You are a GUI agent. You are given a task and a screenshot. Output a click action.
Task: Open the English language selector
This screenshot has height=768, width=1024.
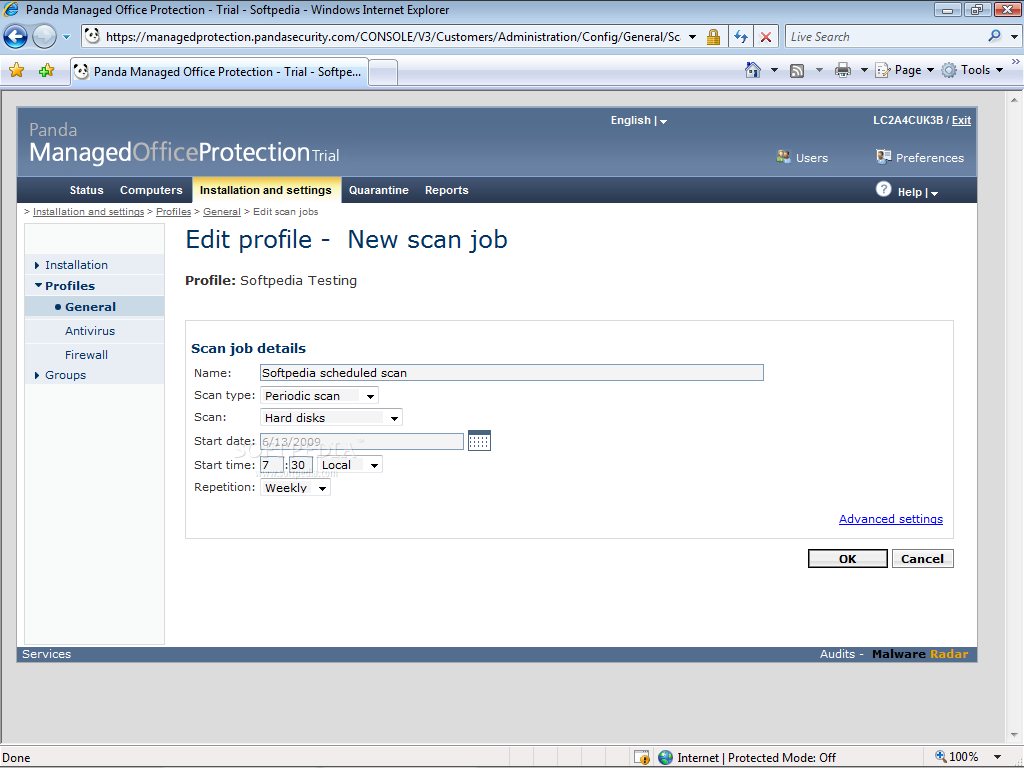pos(638,120)
